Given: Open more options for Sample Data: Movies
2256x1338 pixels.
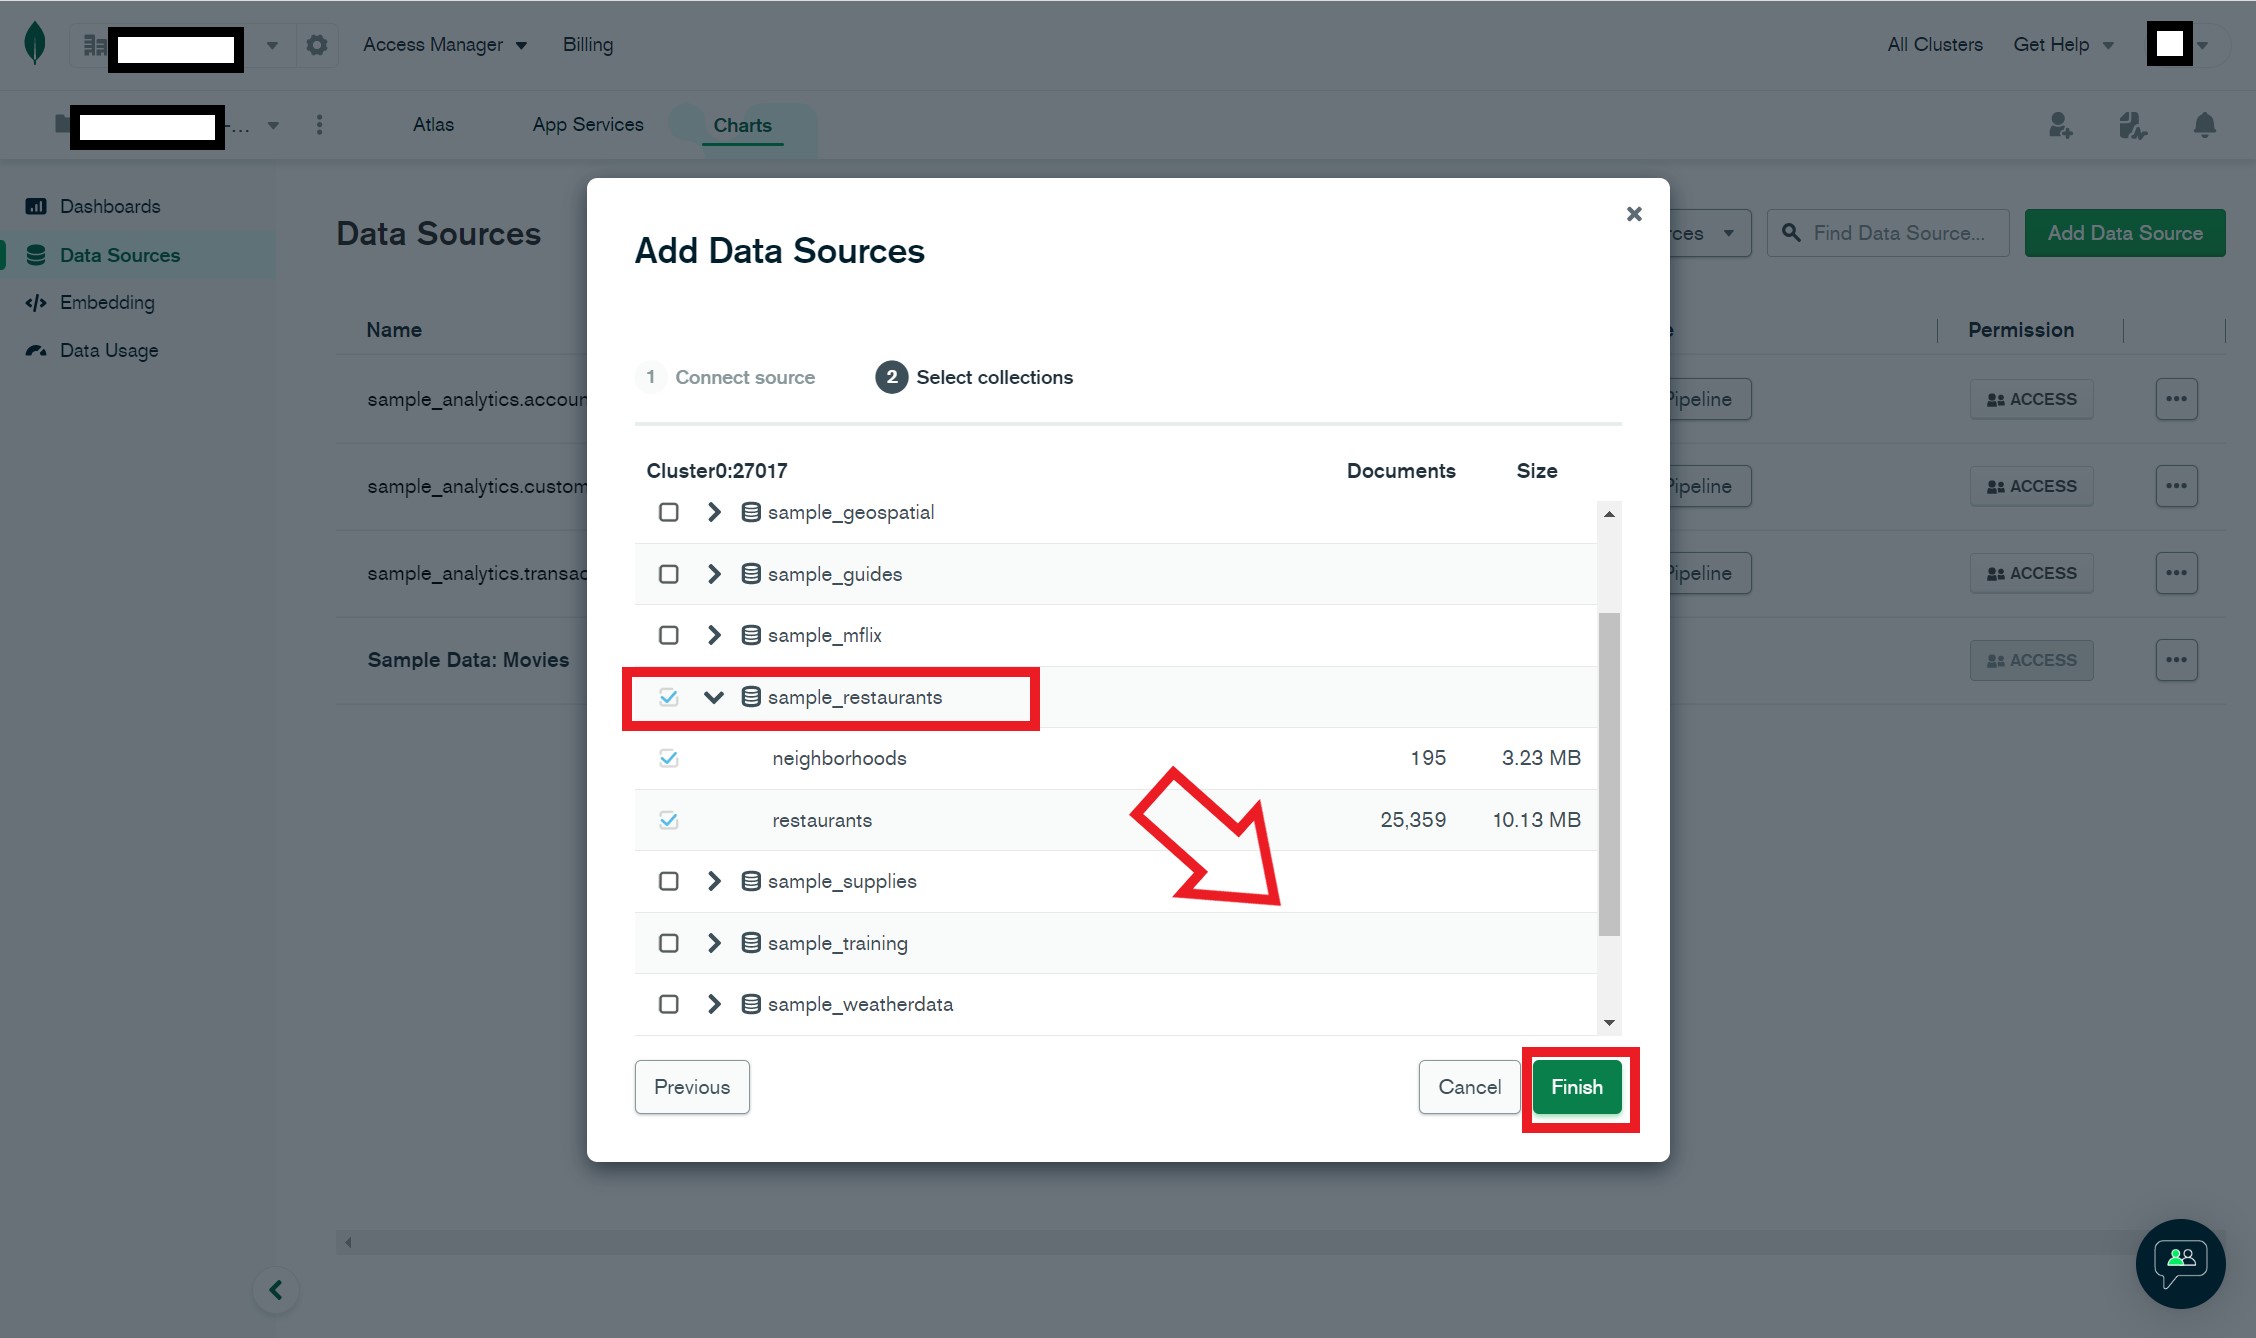Looking at the screenshot, I should click(x=2176, y=660).
